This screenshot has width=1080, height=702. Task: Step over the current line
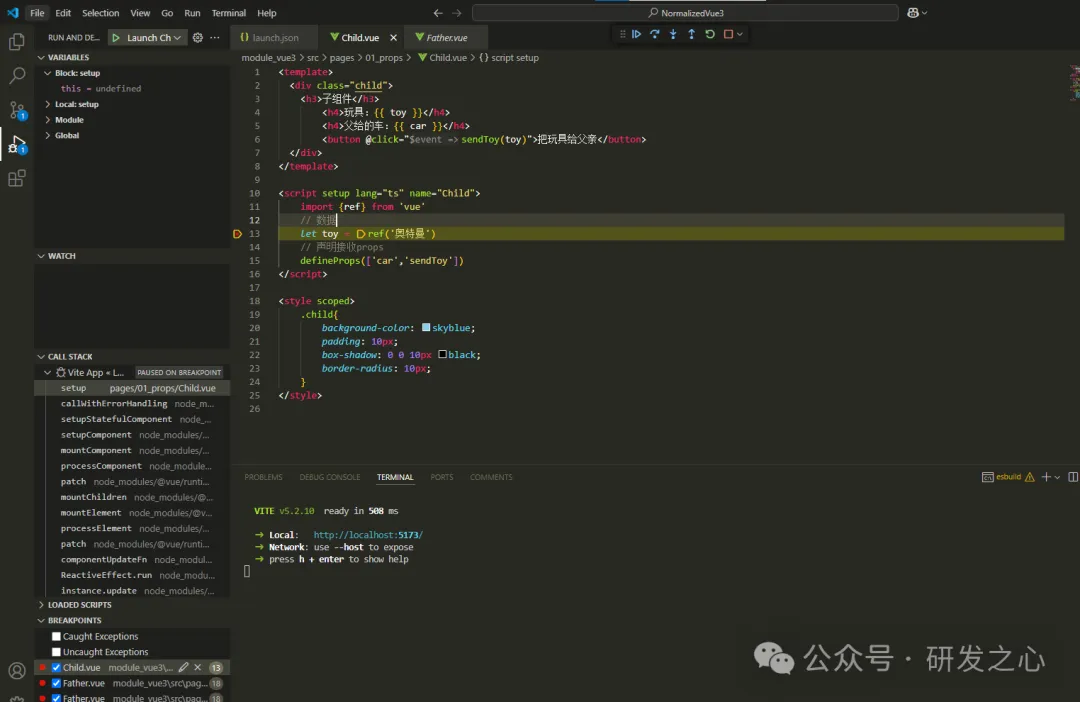click(655, 34)
